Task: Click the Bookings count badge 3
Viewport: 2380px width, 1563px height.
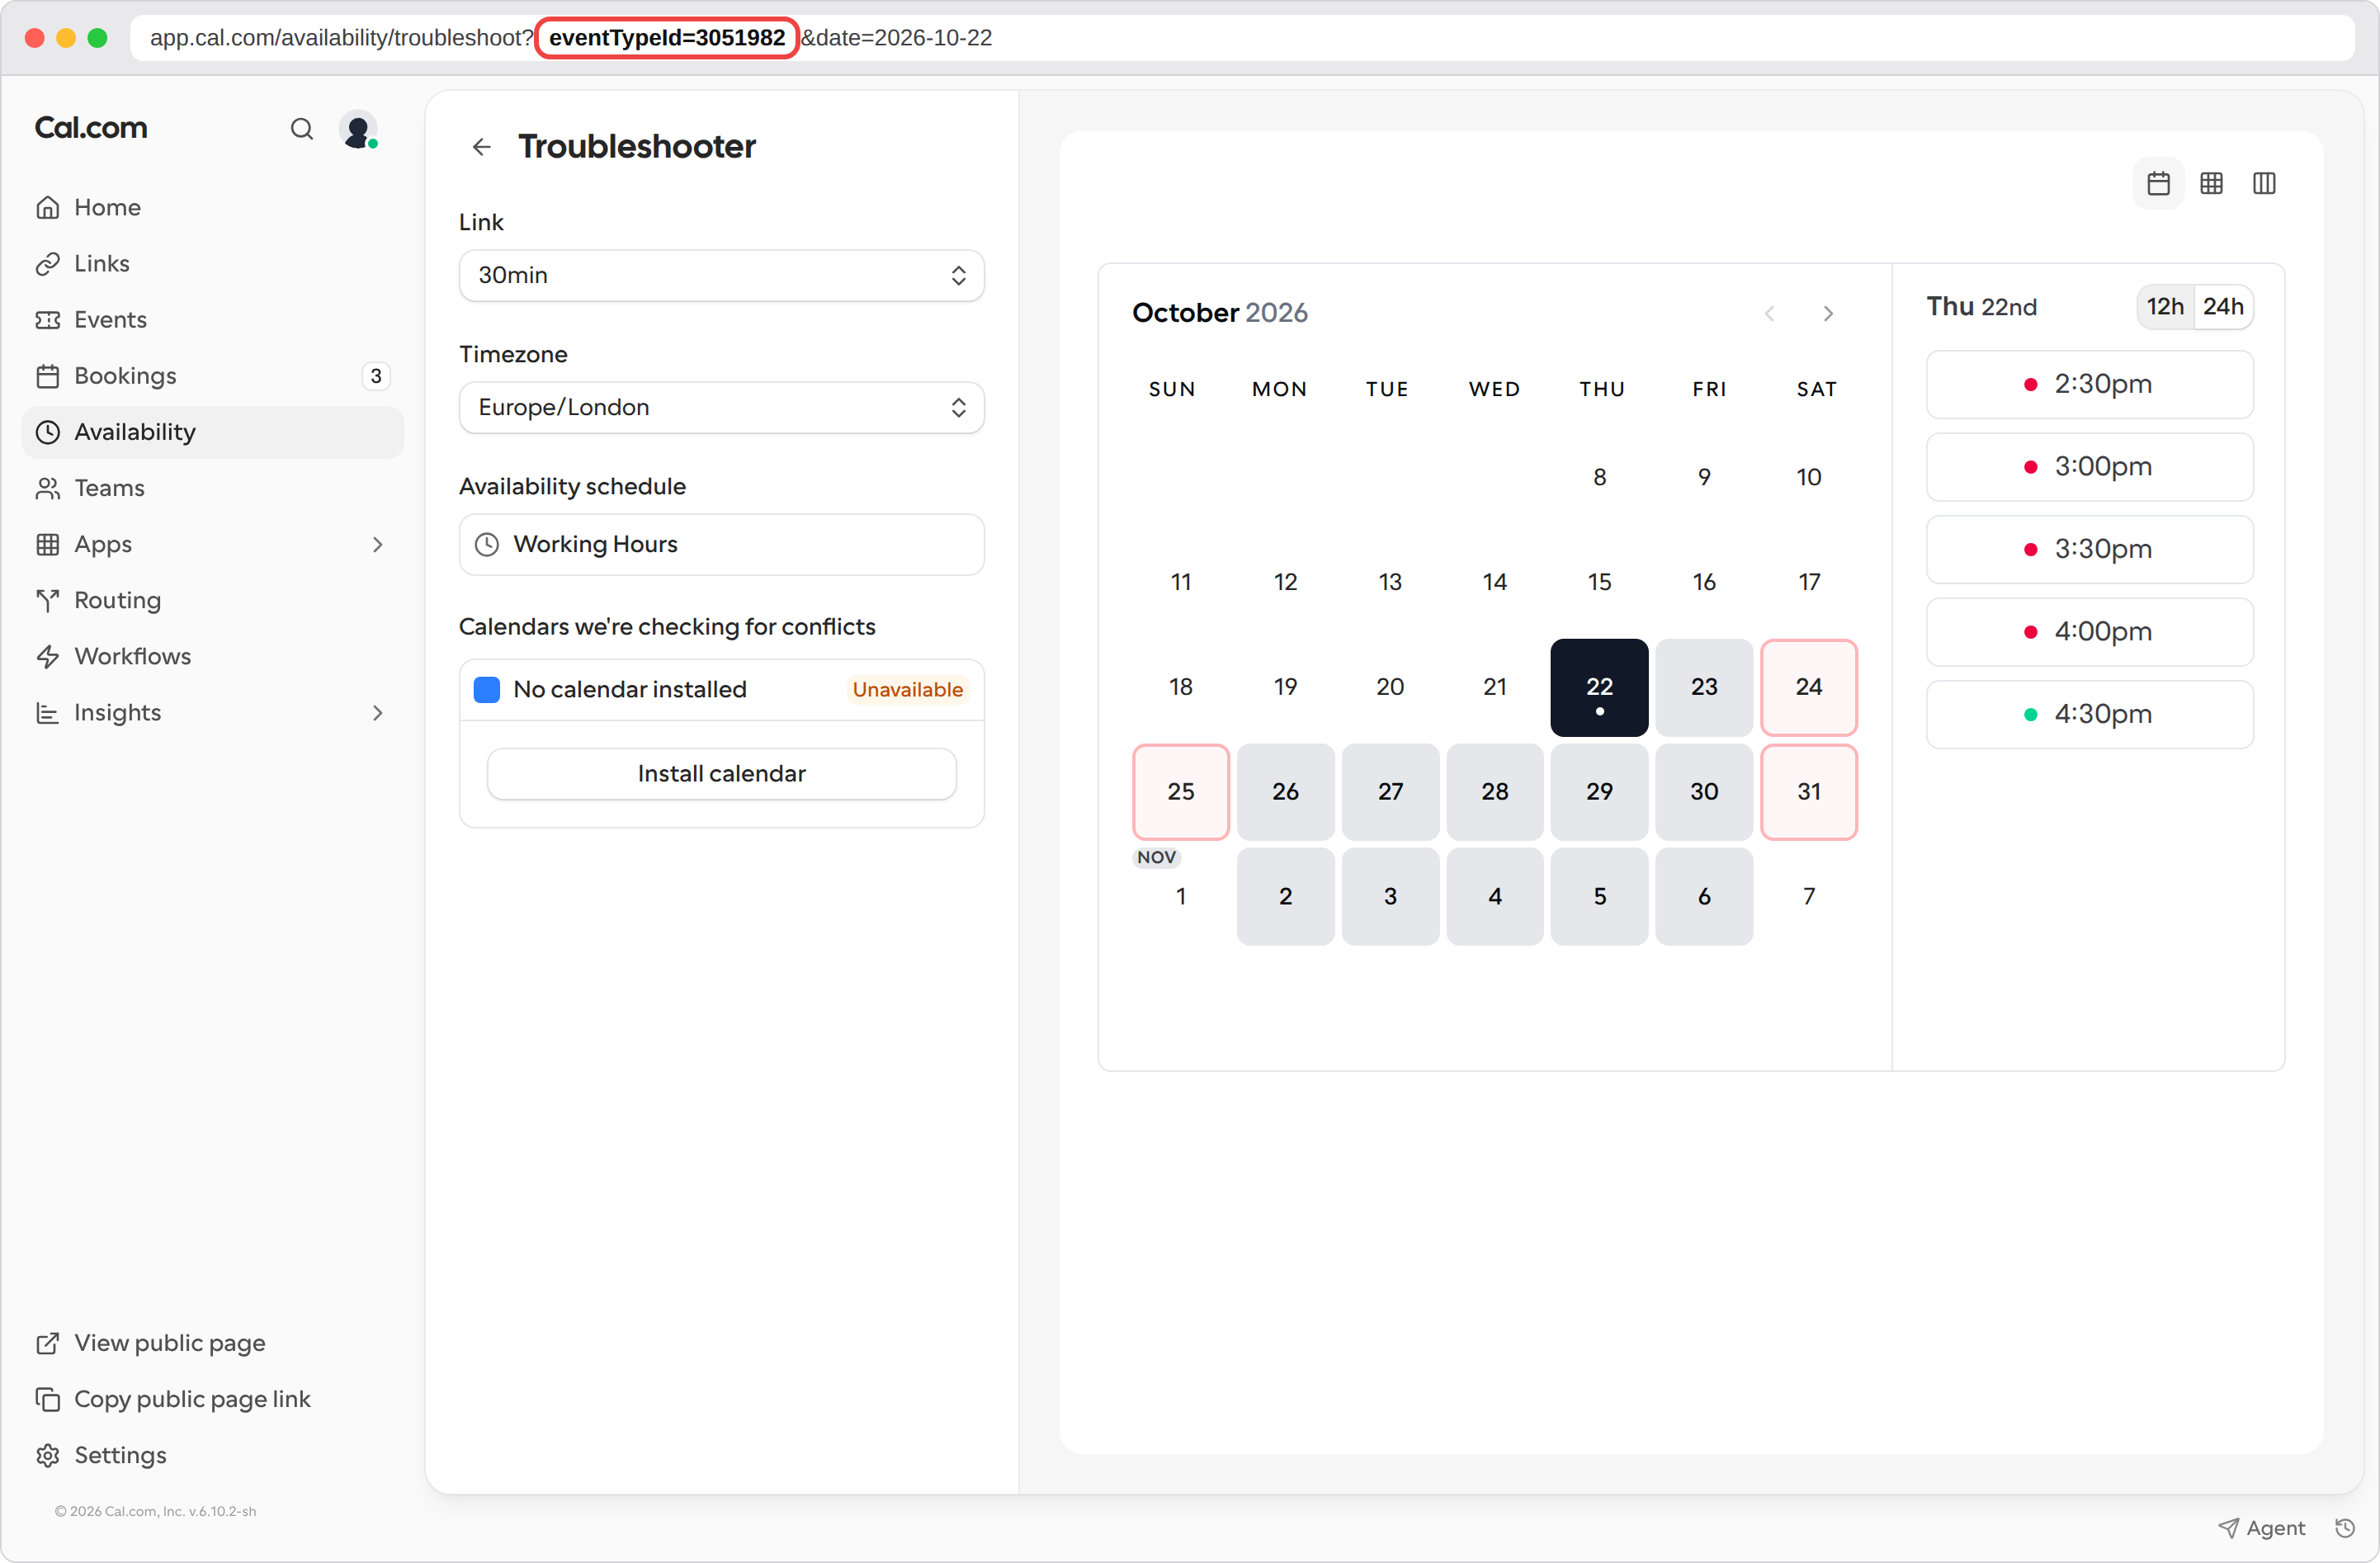Action: 375,376
